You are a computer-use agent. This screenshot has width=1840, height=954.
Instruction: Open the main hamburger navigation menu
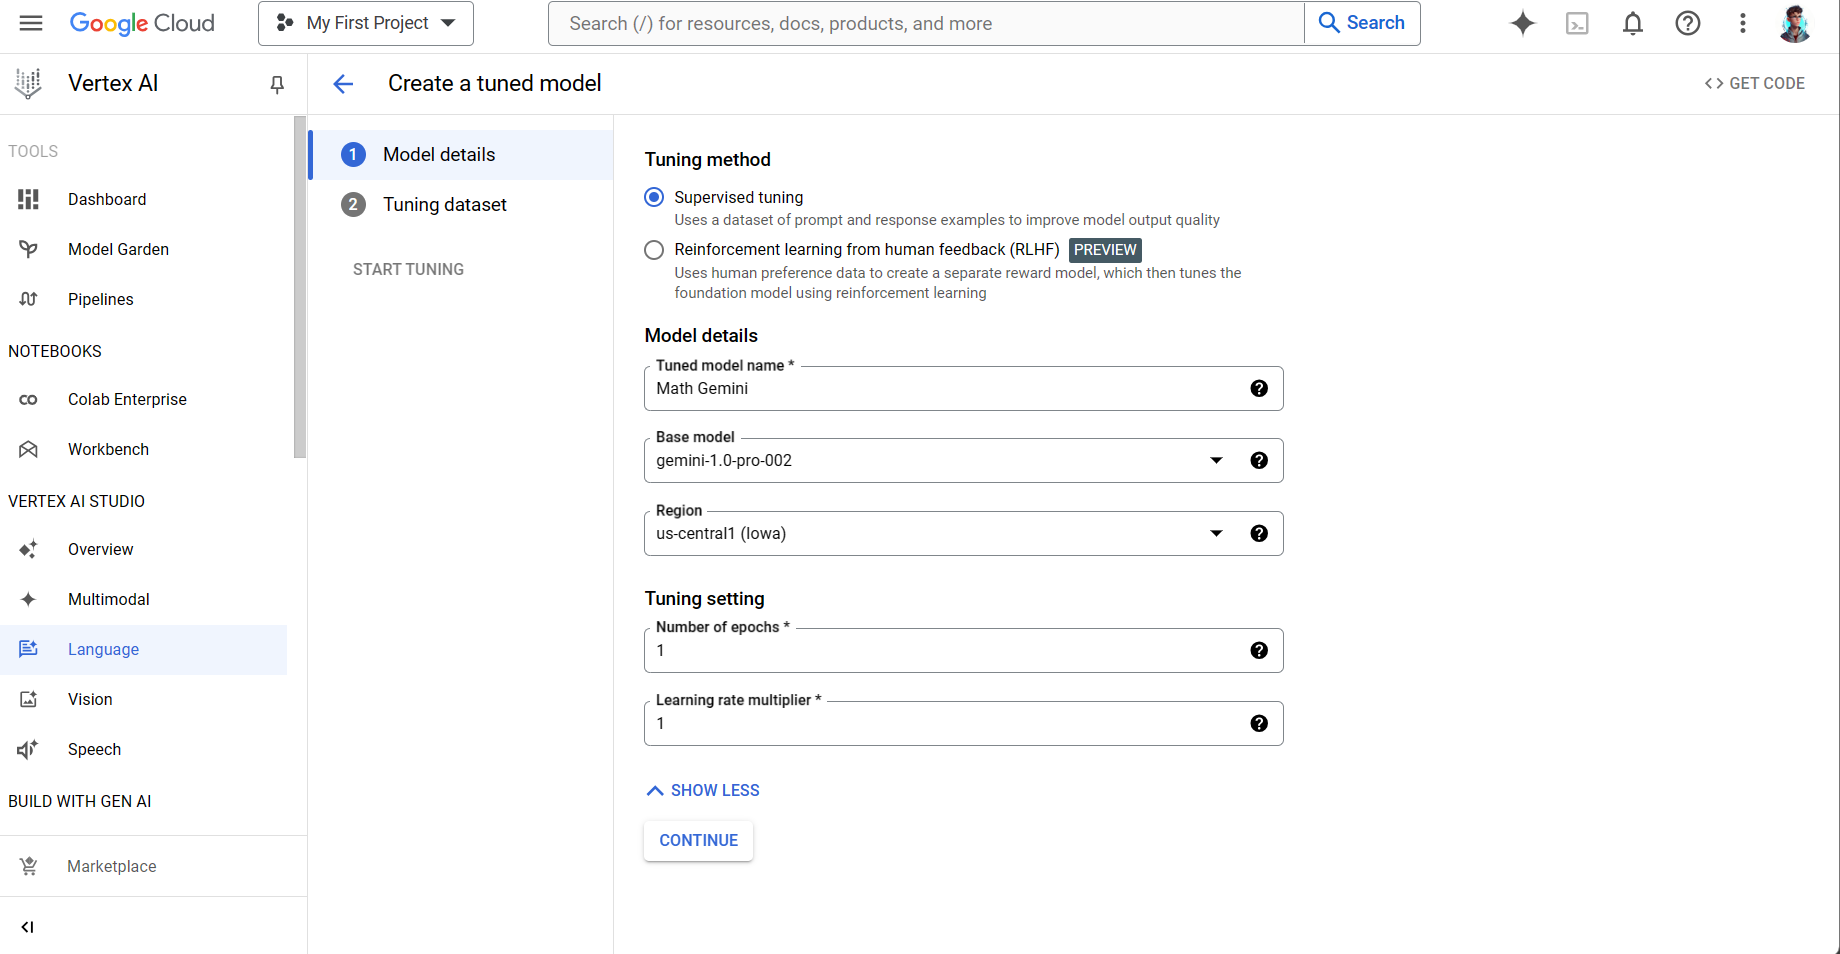pos(31,23)
